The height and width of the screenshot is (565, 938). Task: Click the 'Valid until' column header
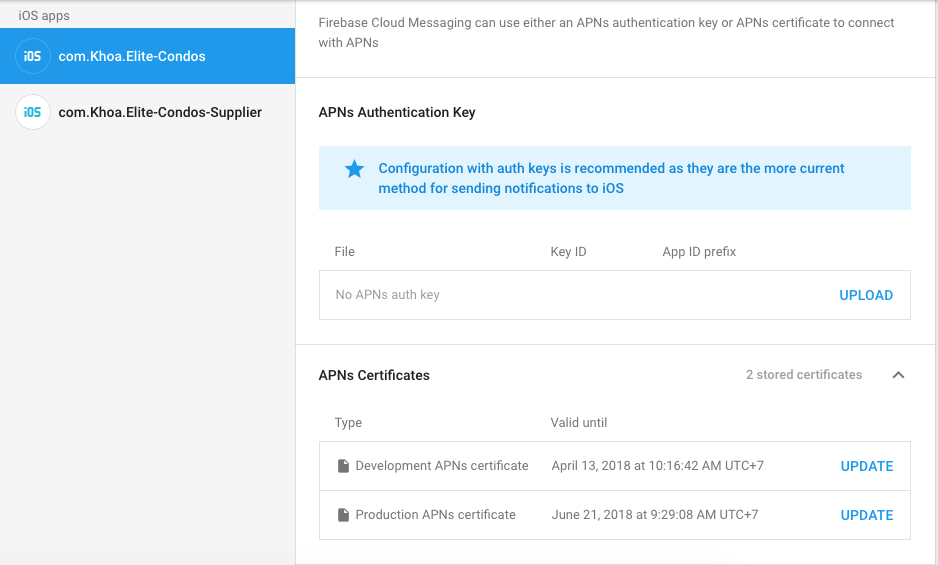(578, 423)
